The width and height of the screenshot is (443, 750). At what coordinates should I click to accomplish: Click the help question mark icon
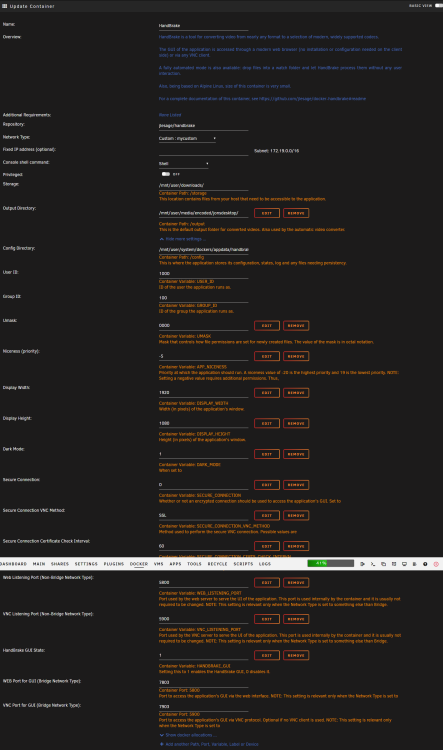click(x=425, y=564)
